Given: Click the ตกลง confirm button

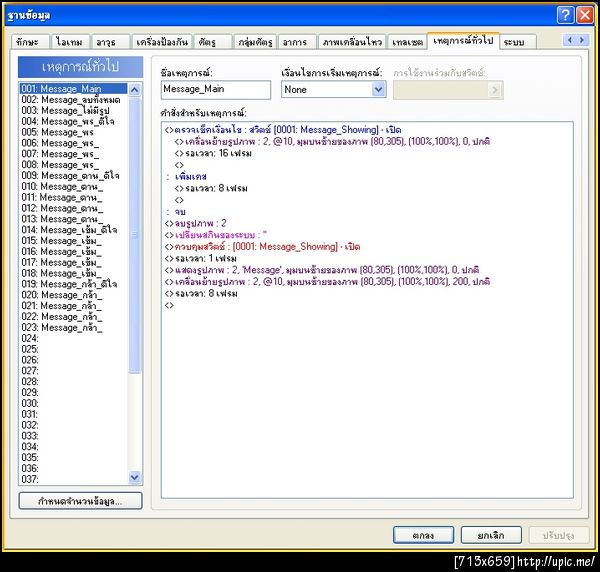Looking at the screenshot, I should (423, 535).
